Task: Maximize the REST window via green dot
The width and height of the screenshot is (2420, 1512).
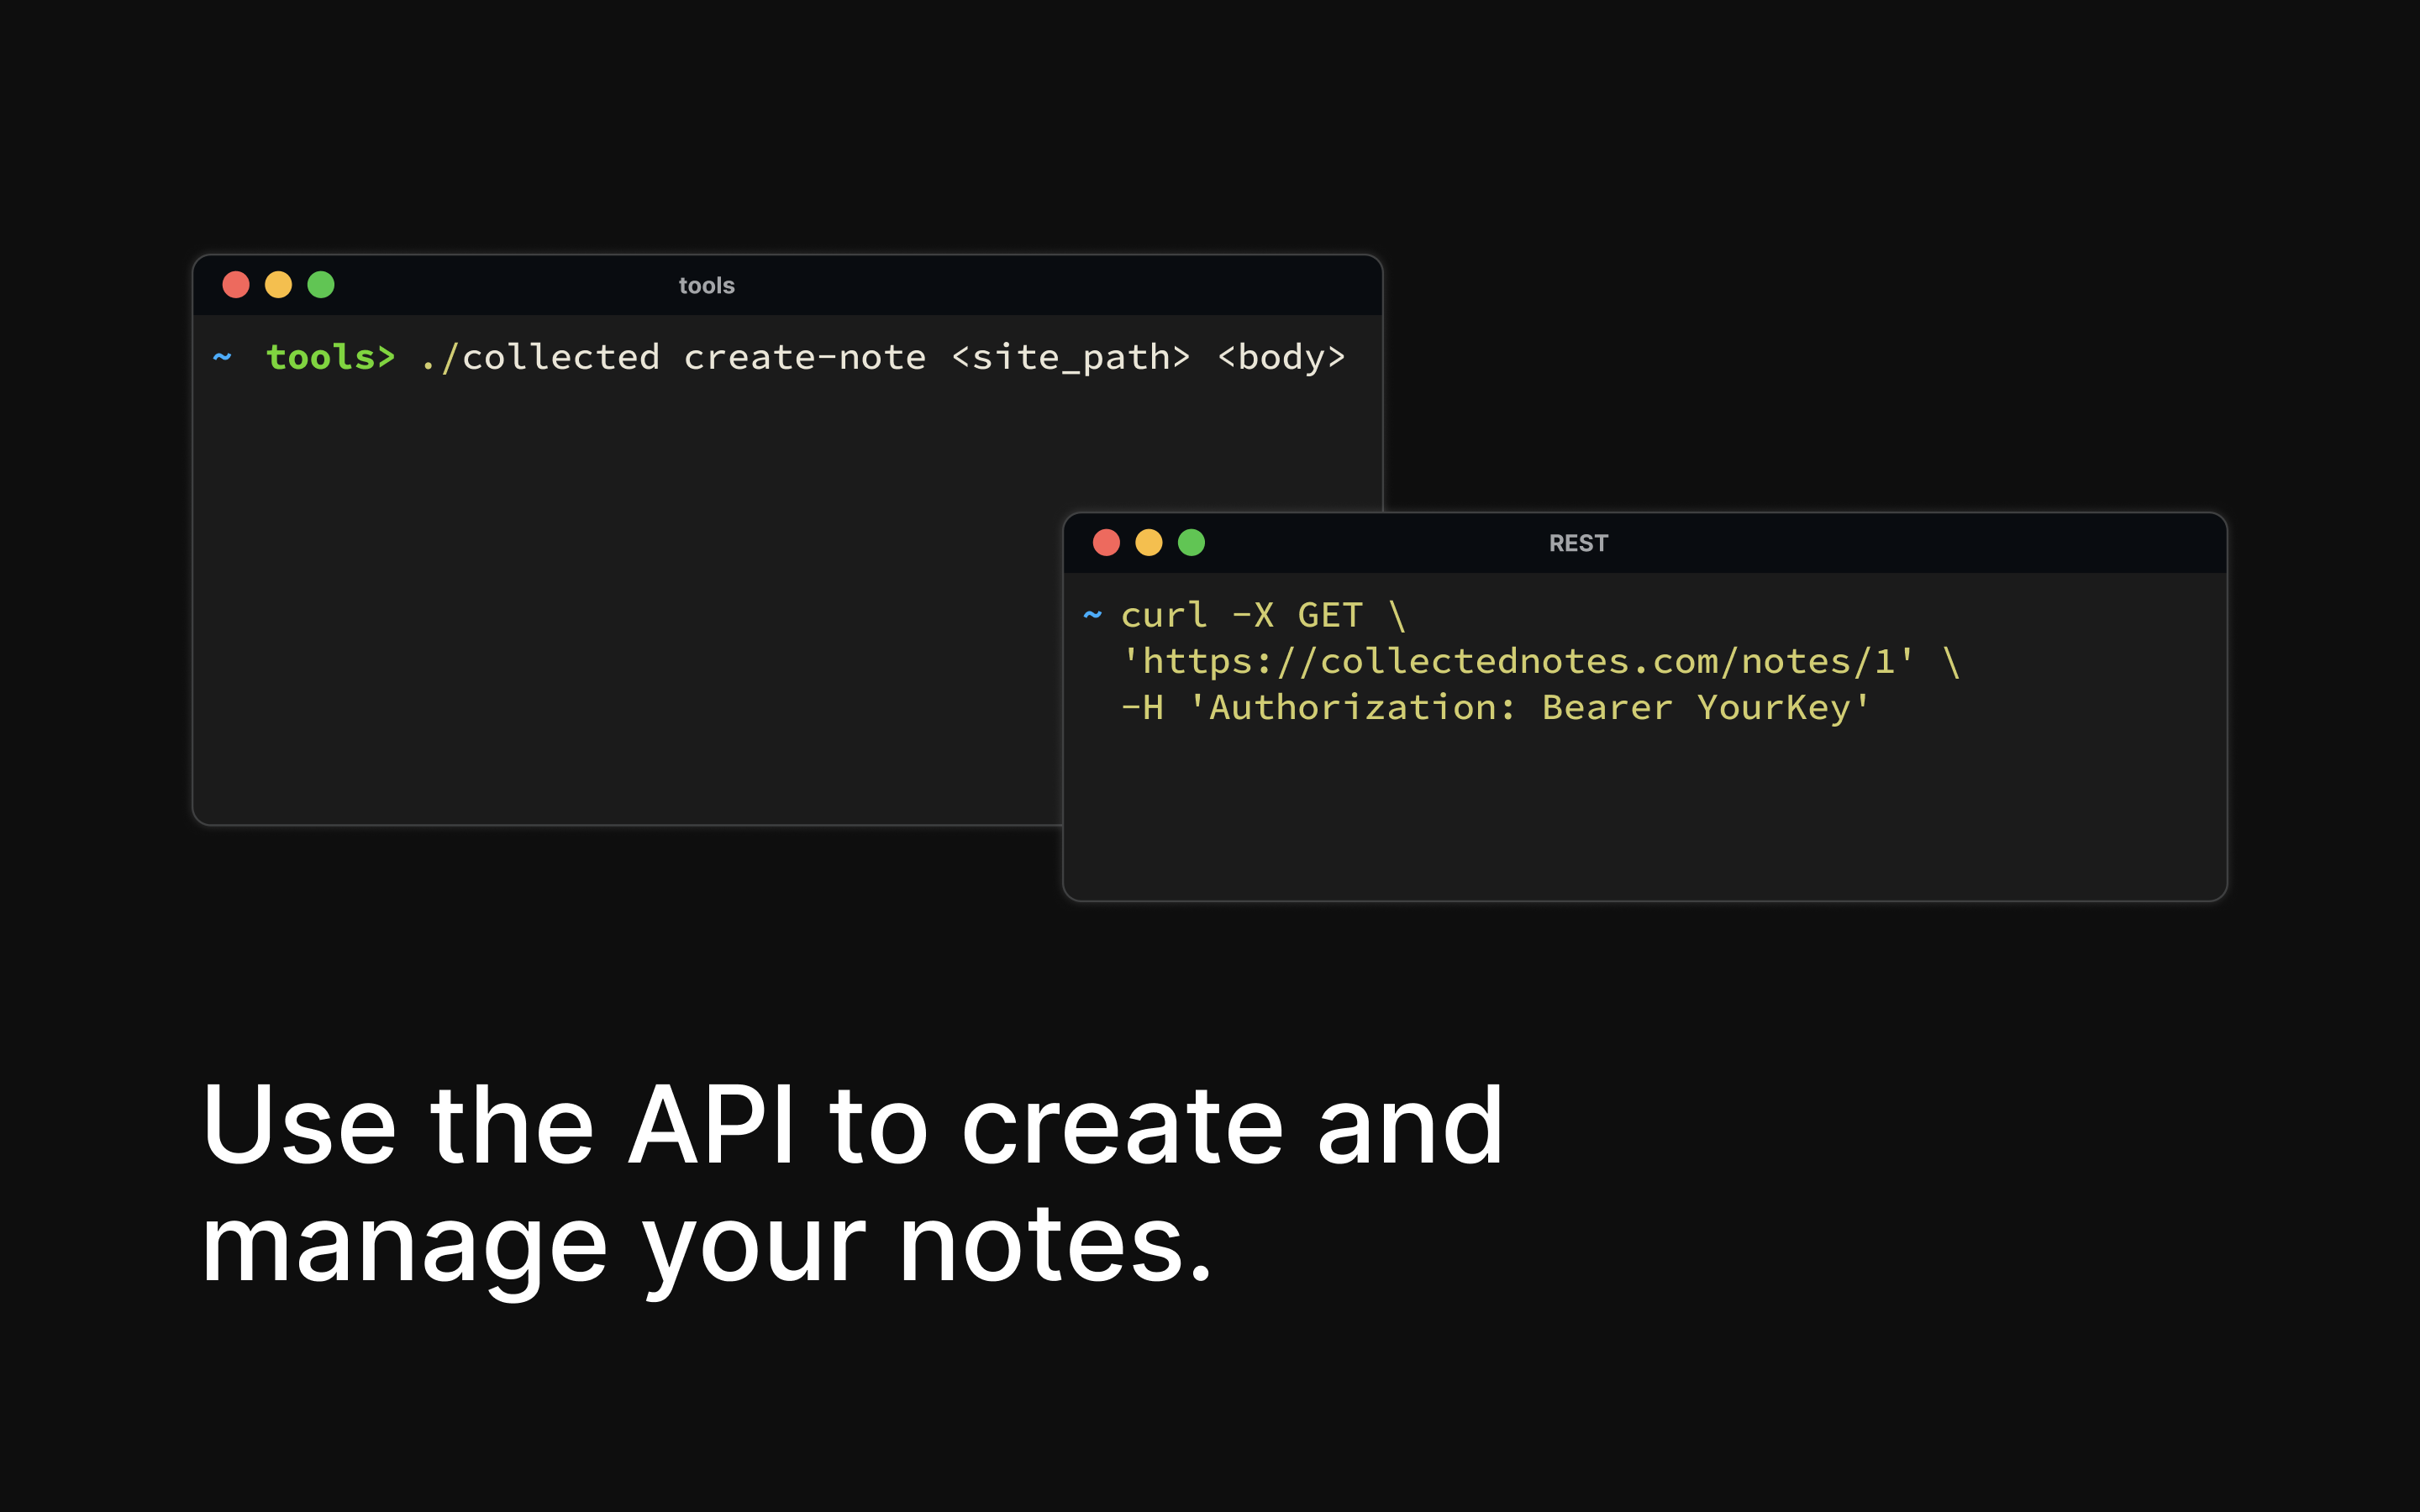Action: click(x=1191, y=542)
